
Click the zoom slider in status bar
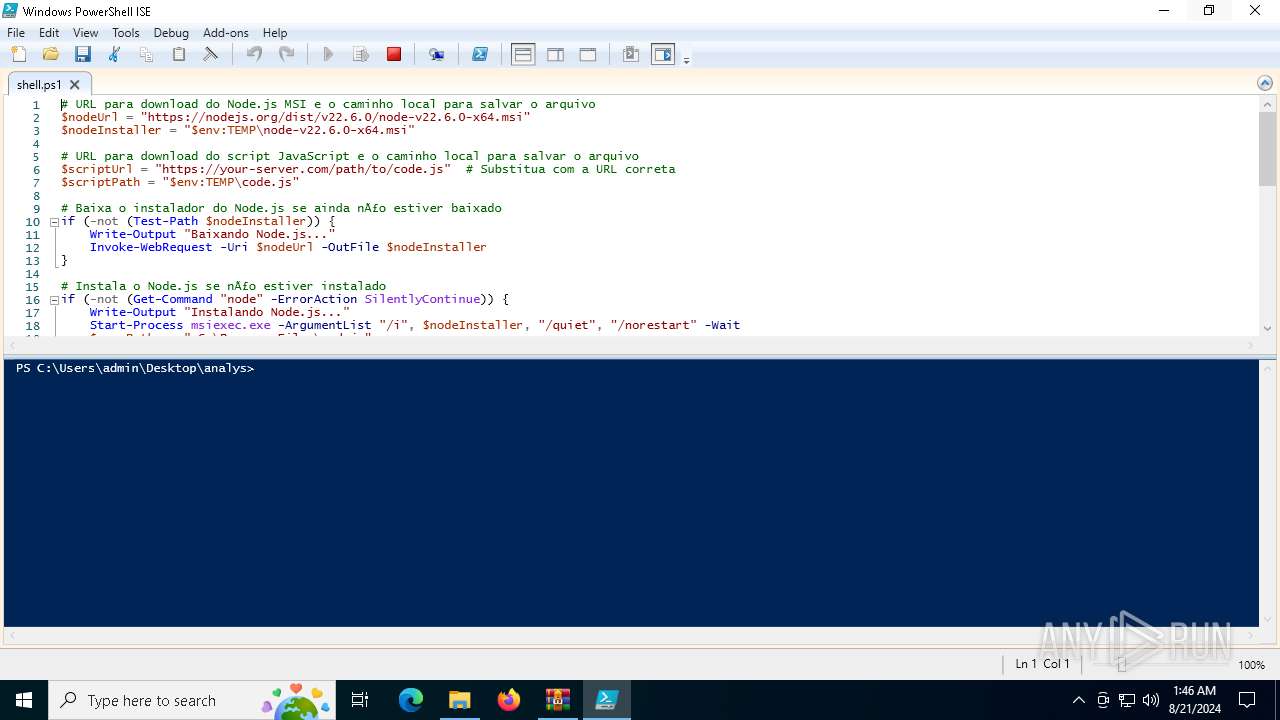tap(1121, 665)
